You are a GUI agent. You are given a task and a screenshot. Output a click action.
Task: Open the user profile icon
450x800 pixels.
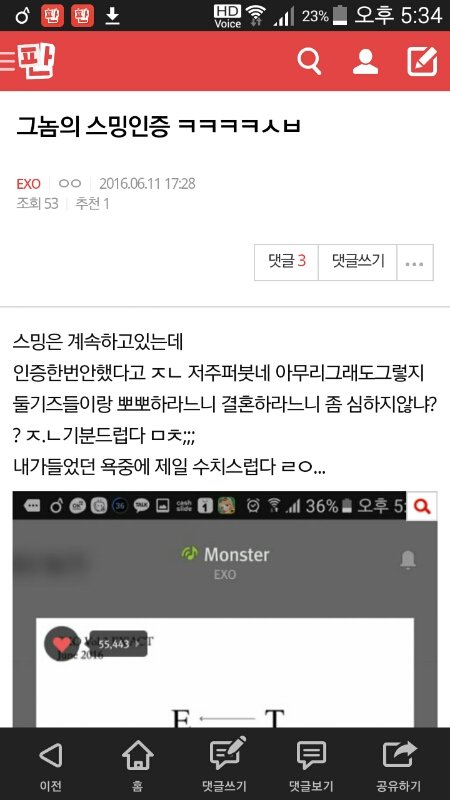pyautogui.click(x=365, y=61)
